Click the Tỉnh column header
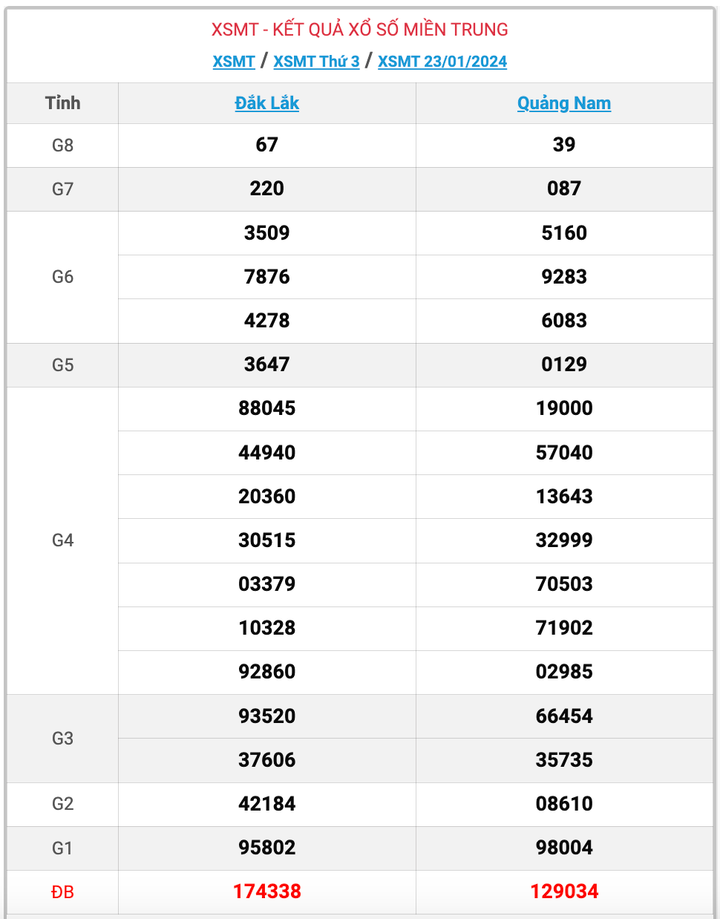Viewport: 720px width, 919px height. pyautogui.click(x=63, y=103)
